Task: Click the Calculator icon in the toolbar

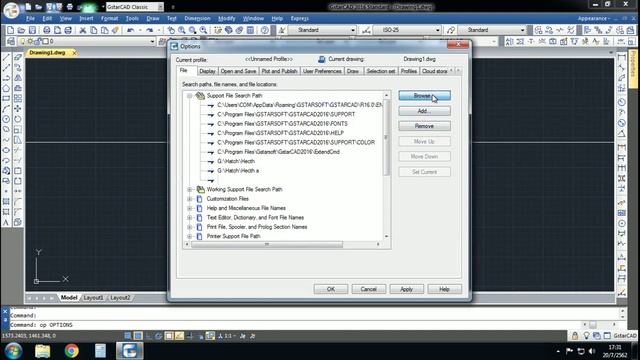Action: click(x=250, y=30)
